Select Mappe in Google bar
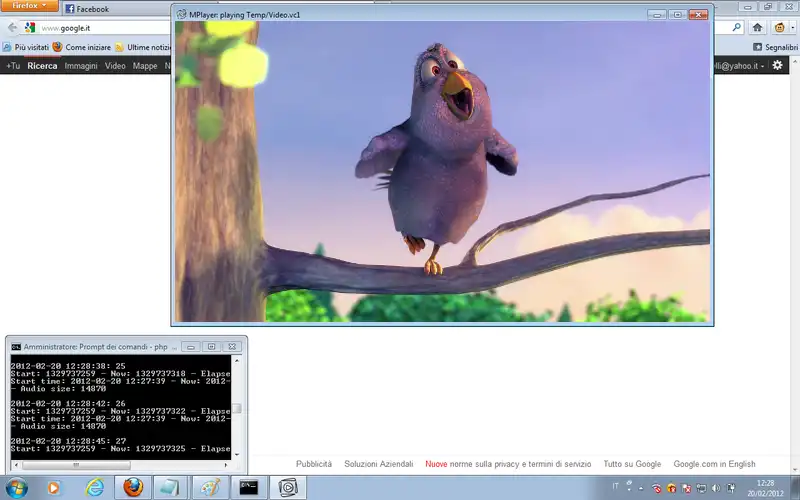The height and width of the screenshot is (500, 800). [145, 66]
